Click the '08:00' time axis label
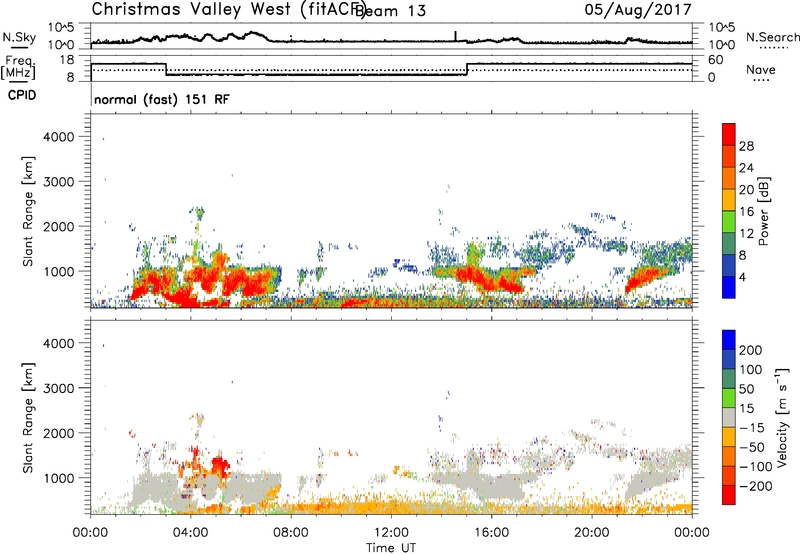This screenshot has height=554, width=800. tap(291, 533)
